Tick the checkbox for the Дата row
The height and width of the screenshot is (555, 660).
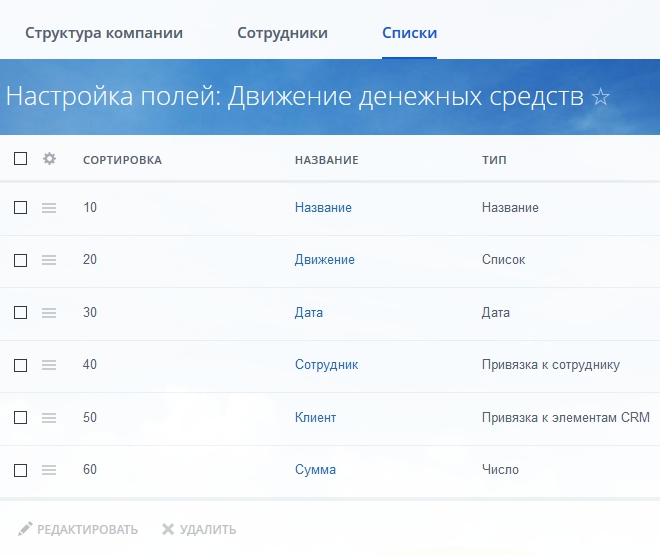(20, 313)
